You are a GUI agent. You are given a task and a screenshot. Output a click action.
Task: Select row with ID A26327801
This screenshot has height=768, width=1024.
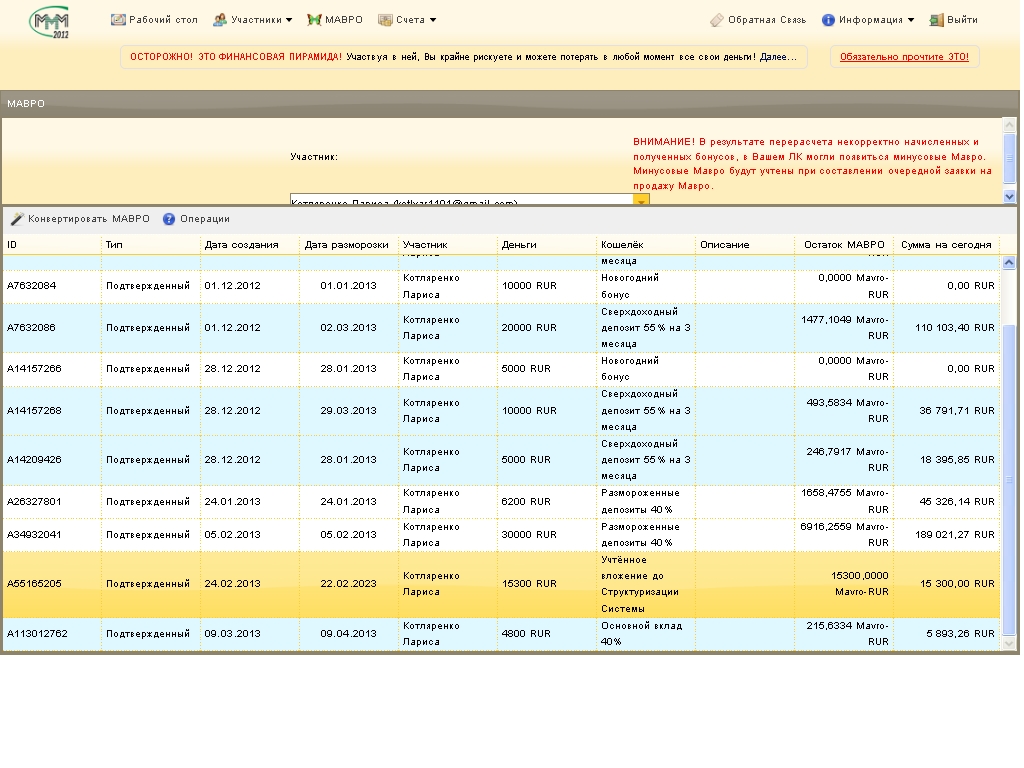501,502
